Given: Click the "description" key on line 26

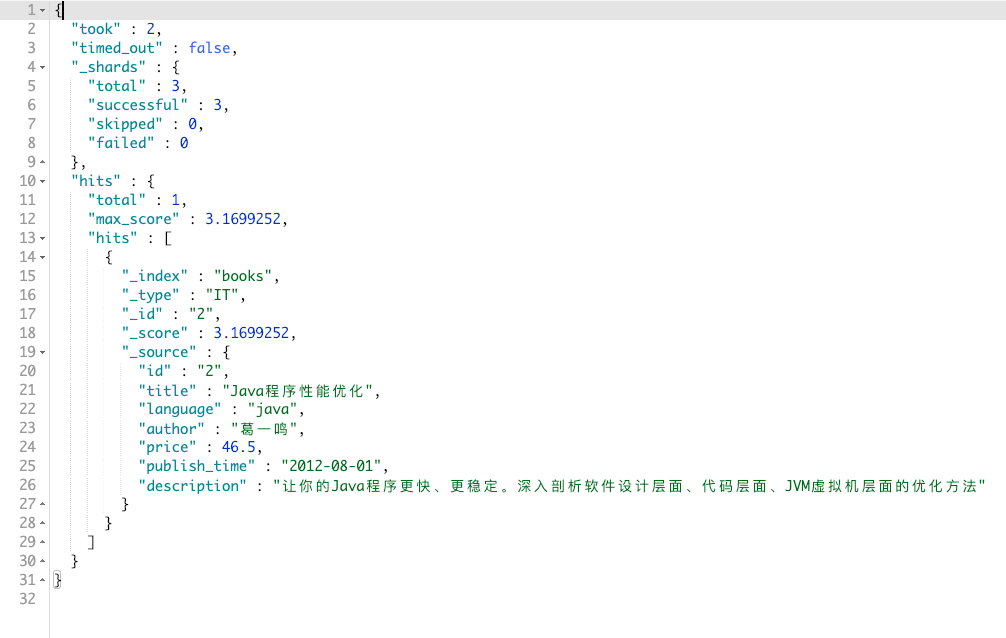Looking at the screenshot, I should pos(192,486).
